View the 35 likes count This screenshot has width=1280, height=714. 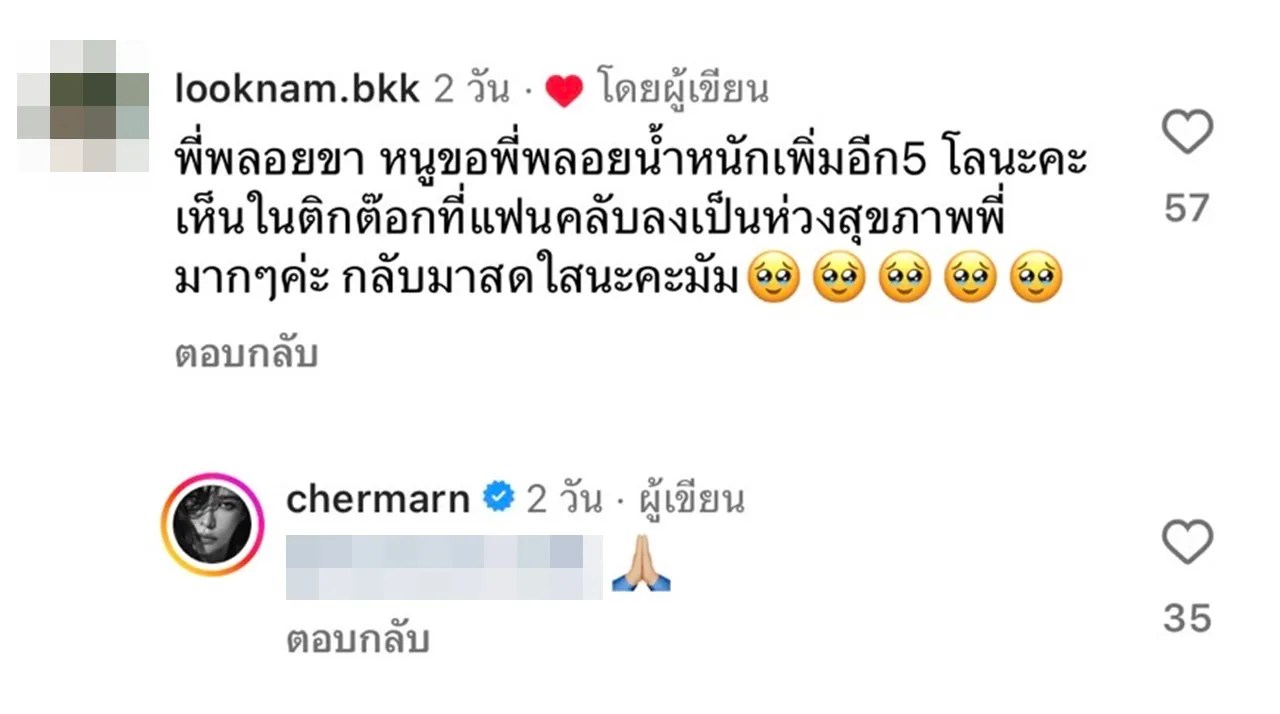tap(1187, 618)
